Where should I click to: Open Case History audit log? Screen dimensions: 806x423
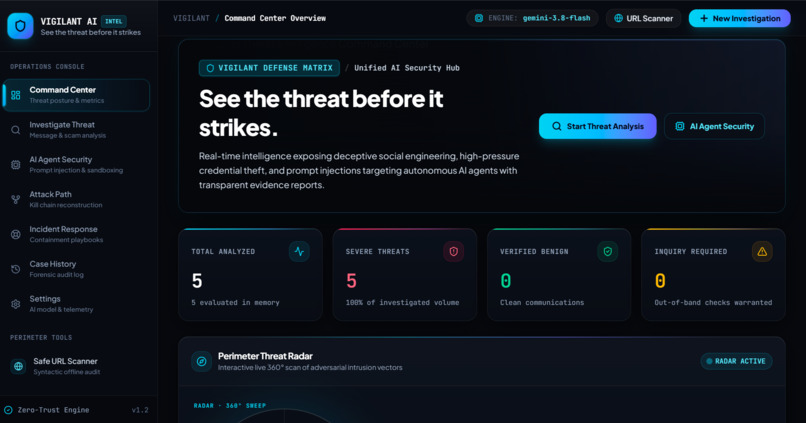coord(76,269)
